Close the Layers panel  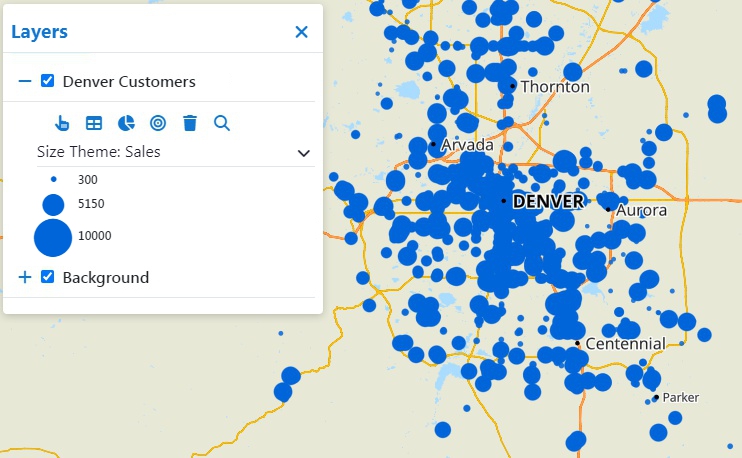(301, 32)
